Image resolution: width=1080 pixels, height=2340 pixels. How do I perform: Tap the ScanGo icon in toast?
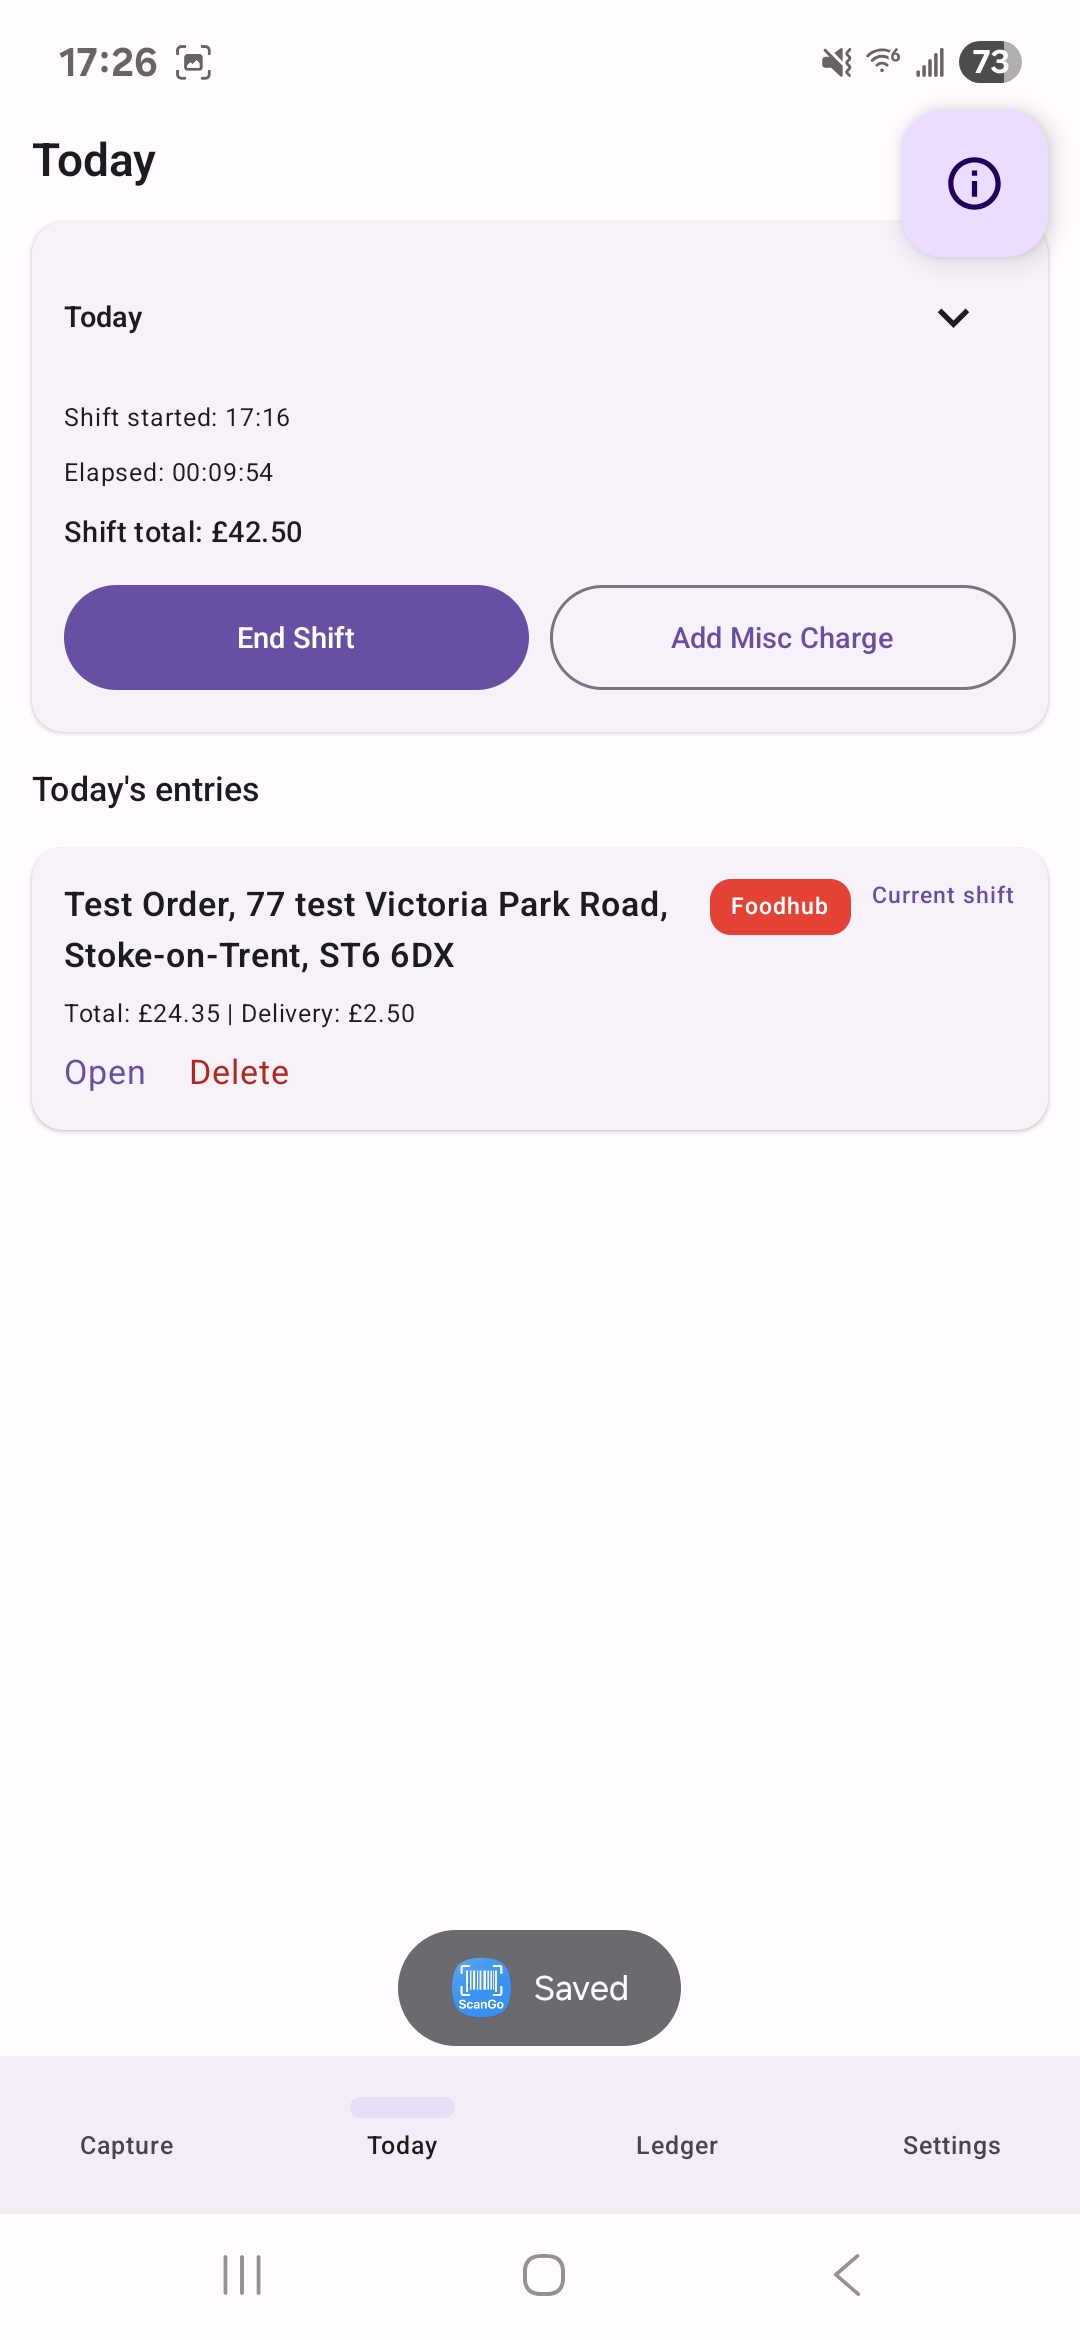481,1987
